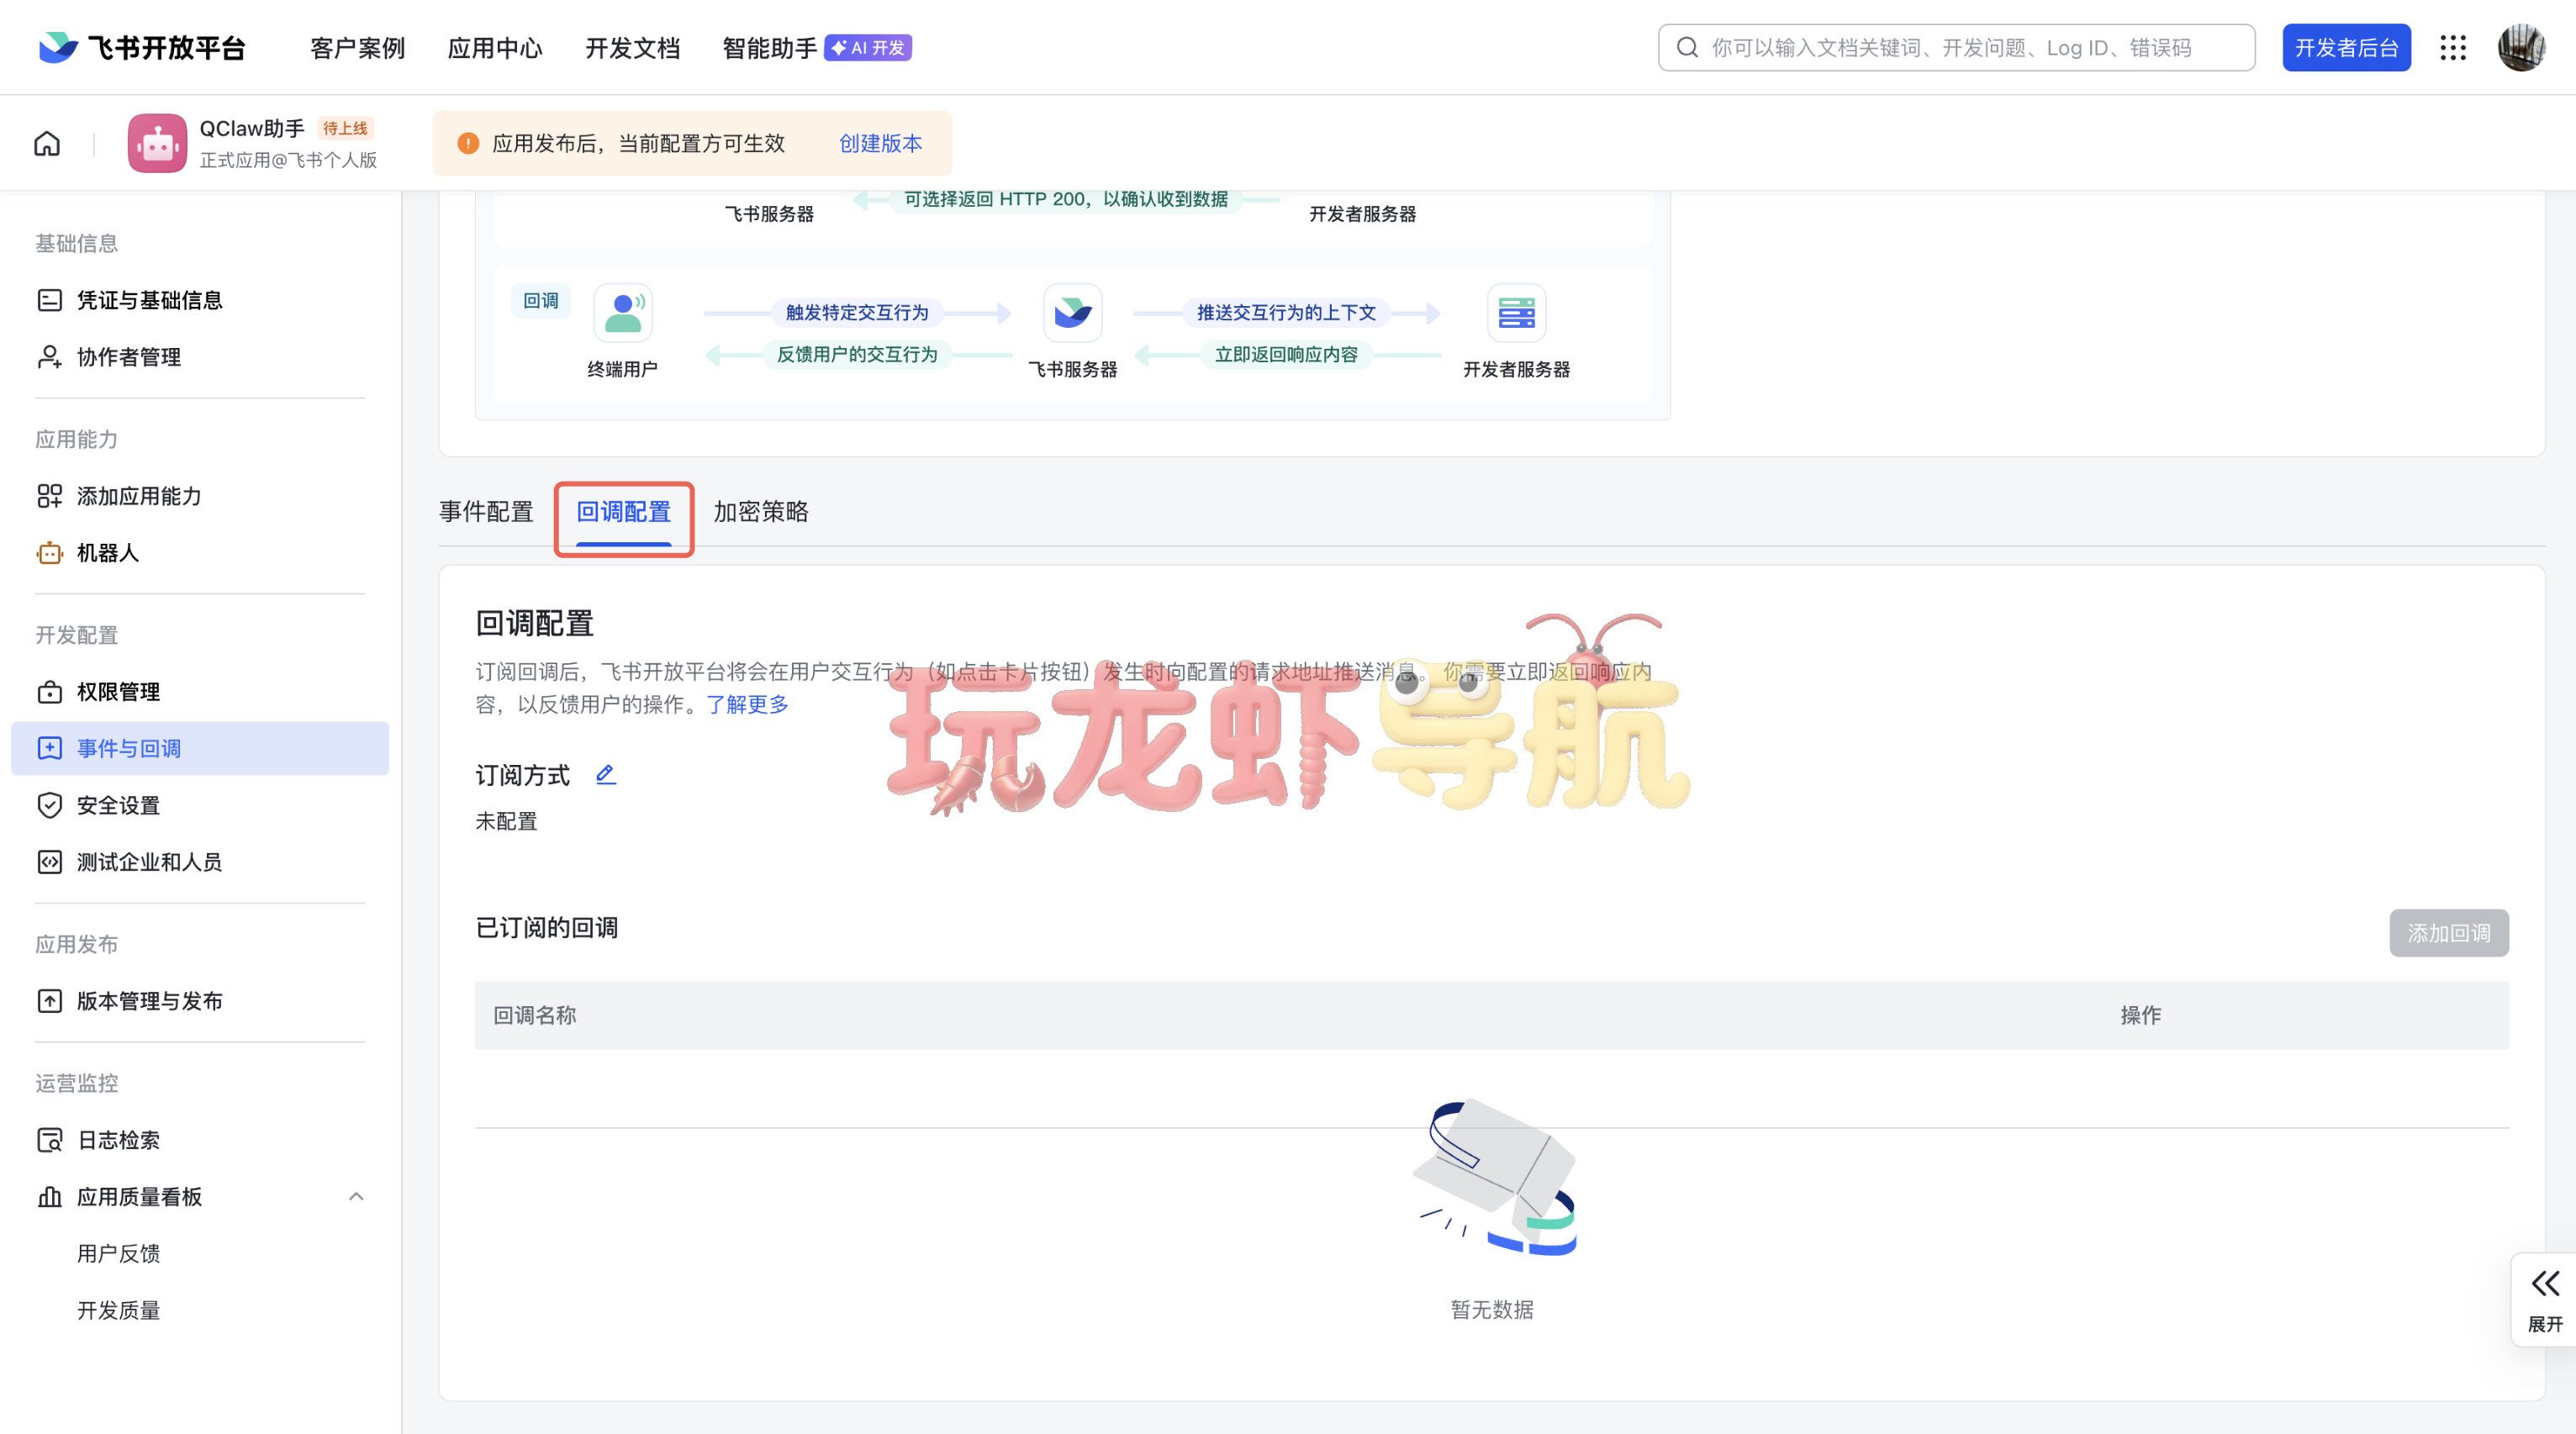Image resolution: width=2576 pixels, height=1434 pixels.
Task: Click the 机器人 robot sidebar icon
Action: point(49,553)
